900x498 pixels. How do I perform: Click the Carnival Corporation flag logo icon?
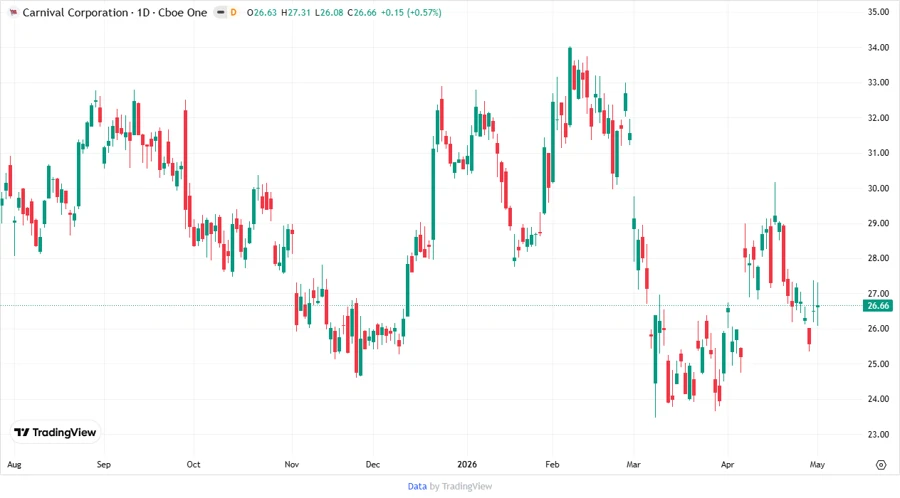13,13
